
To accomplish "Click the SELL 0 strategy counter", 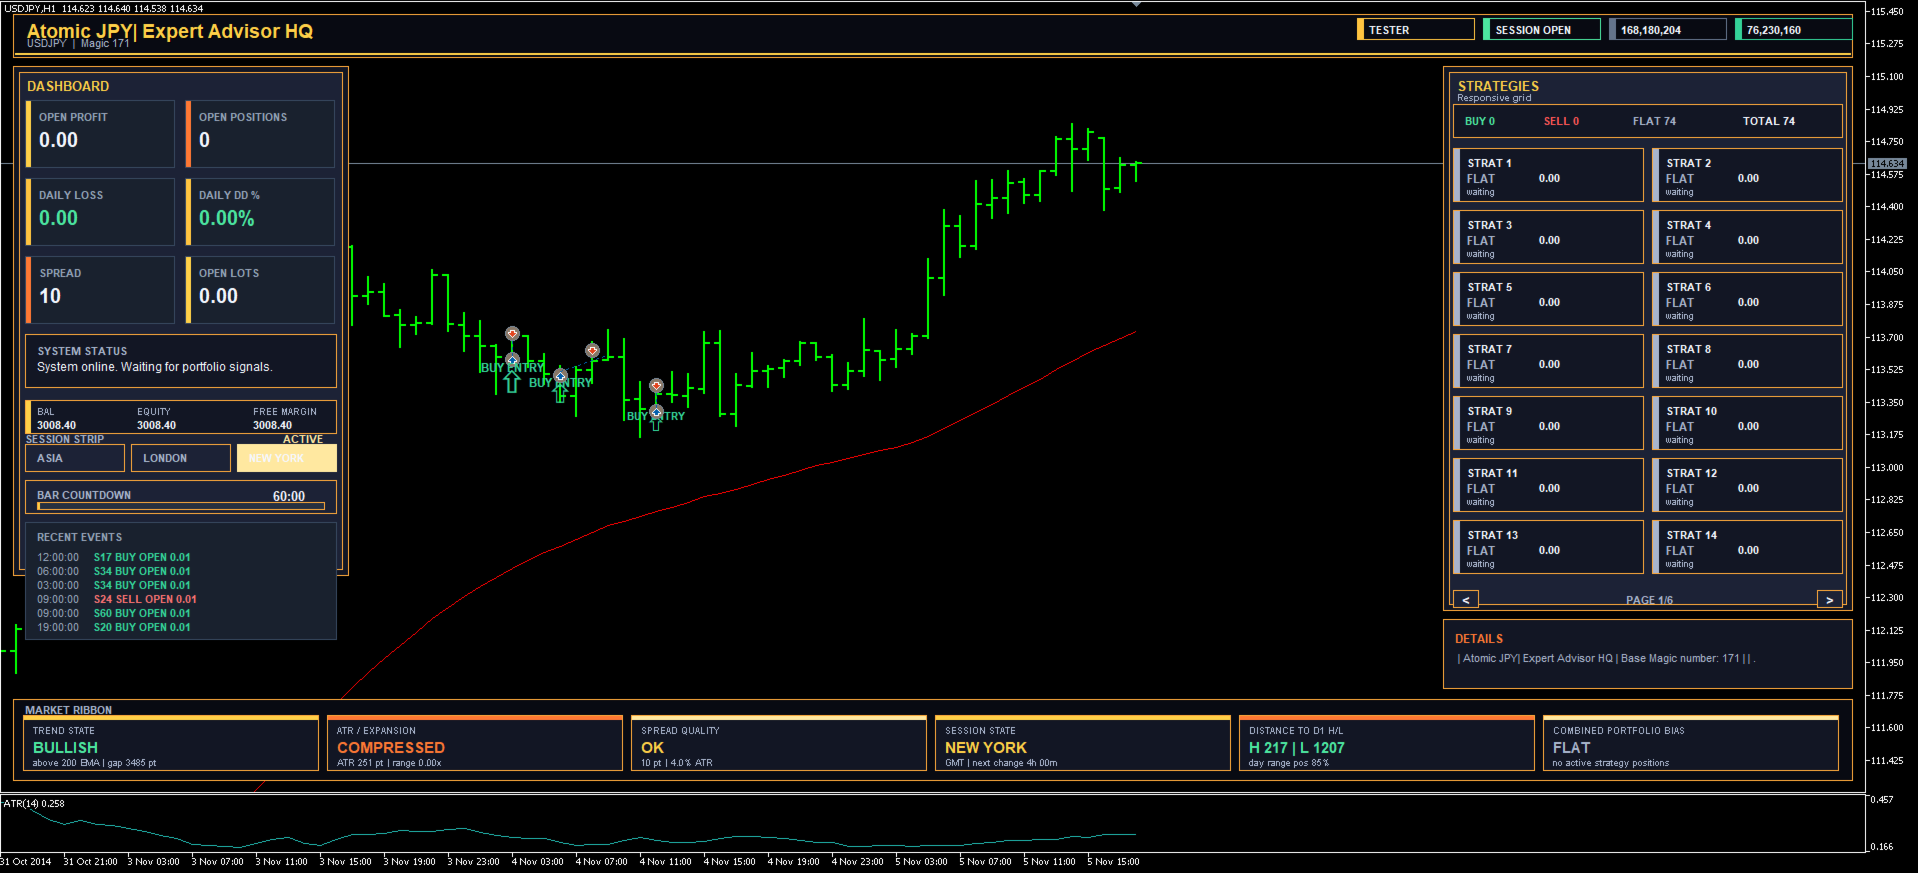I will 1561,121.
